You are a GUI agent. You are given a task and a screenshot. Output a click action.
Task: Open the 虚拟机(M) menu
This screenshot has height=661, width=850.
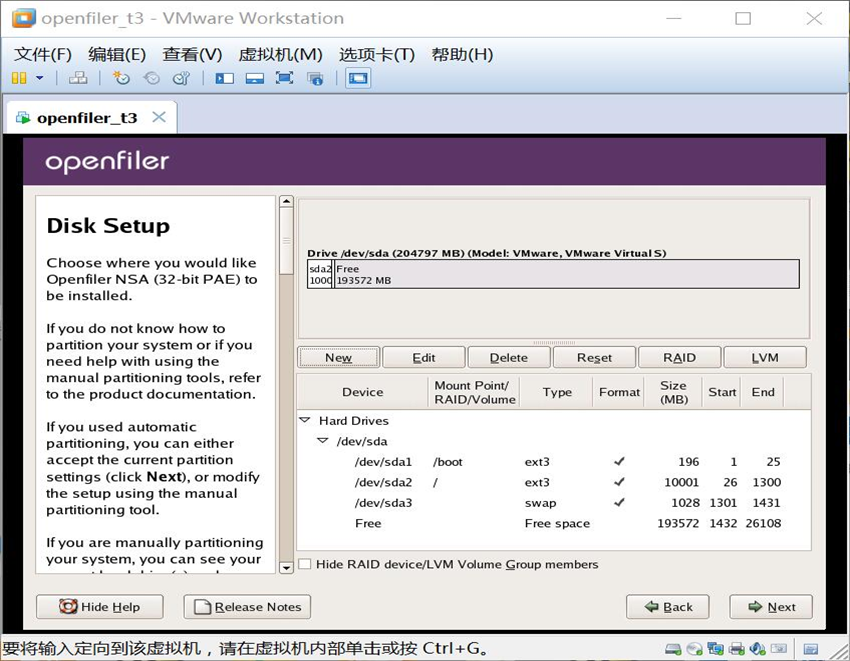280,54
